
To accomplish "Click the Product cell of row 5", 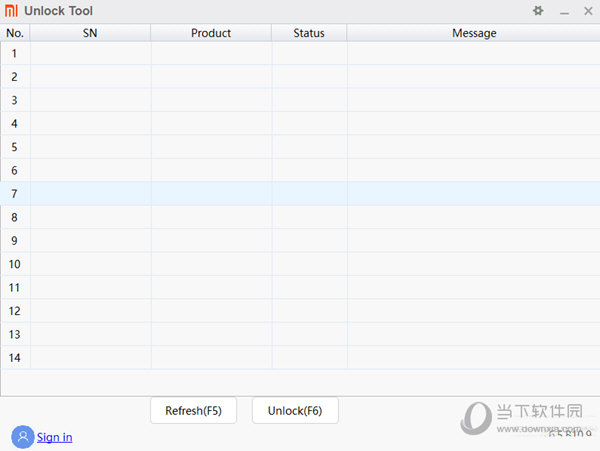I will pyautogui.click(x=211, y=147).
